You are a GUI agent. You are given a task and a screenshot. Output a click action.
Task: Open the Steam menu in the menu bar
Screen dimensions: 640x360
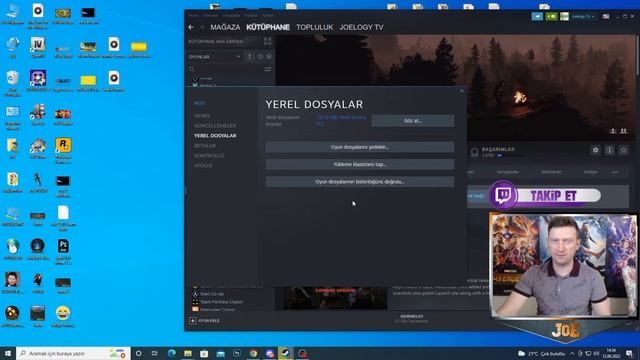[x=193, y=15]
